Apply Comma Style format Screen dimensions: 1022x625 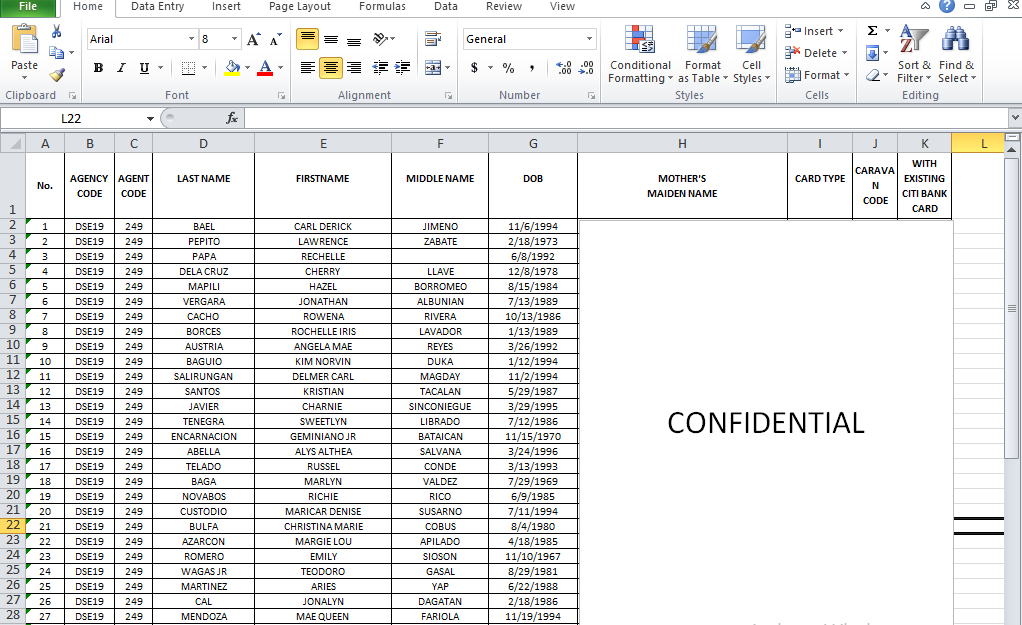click(532, 67)
